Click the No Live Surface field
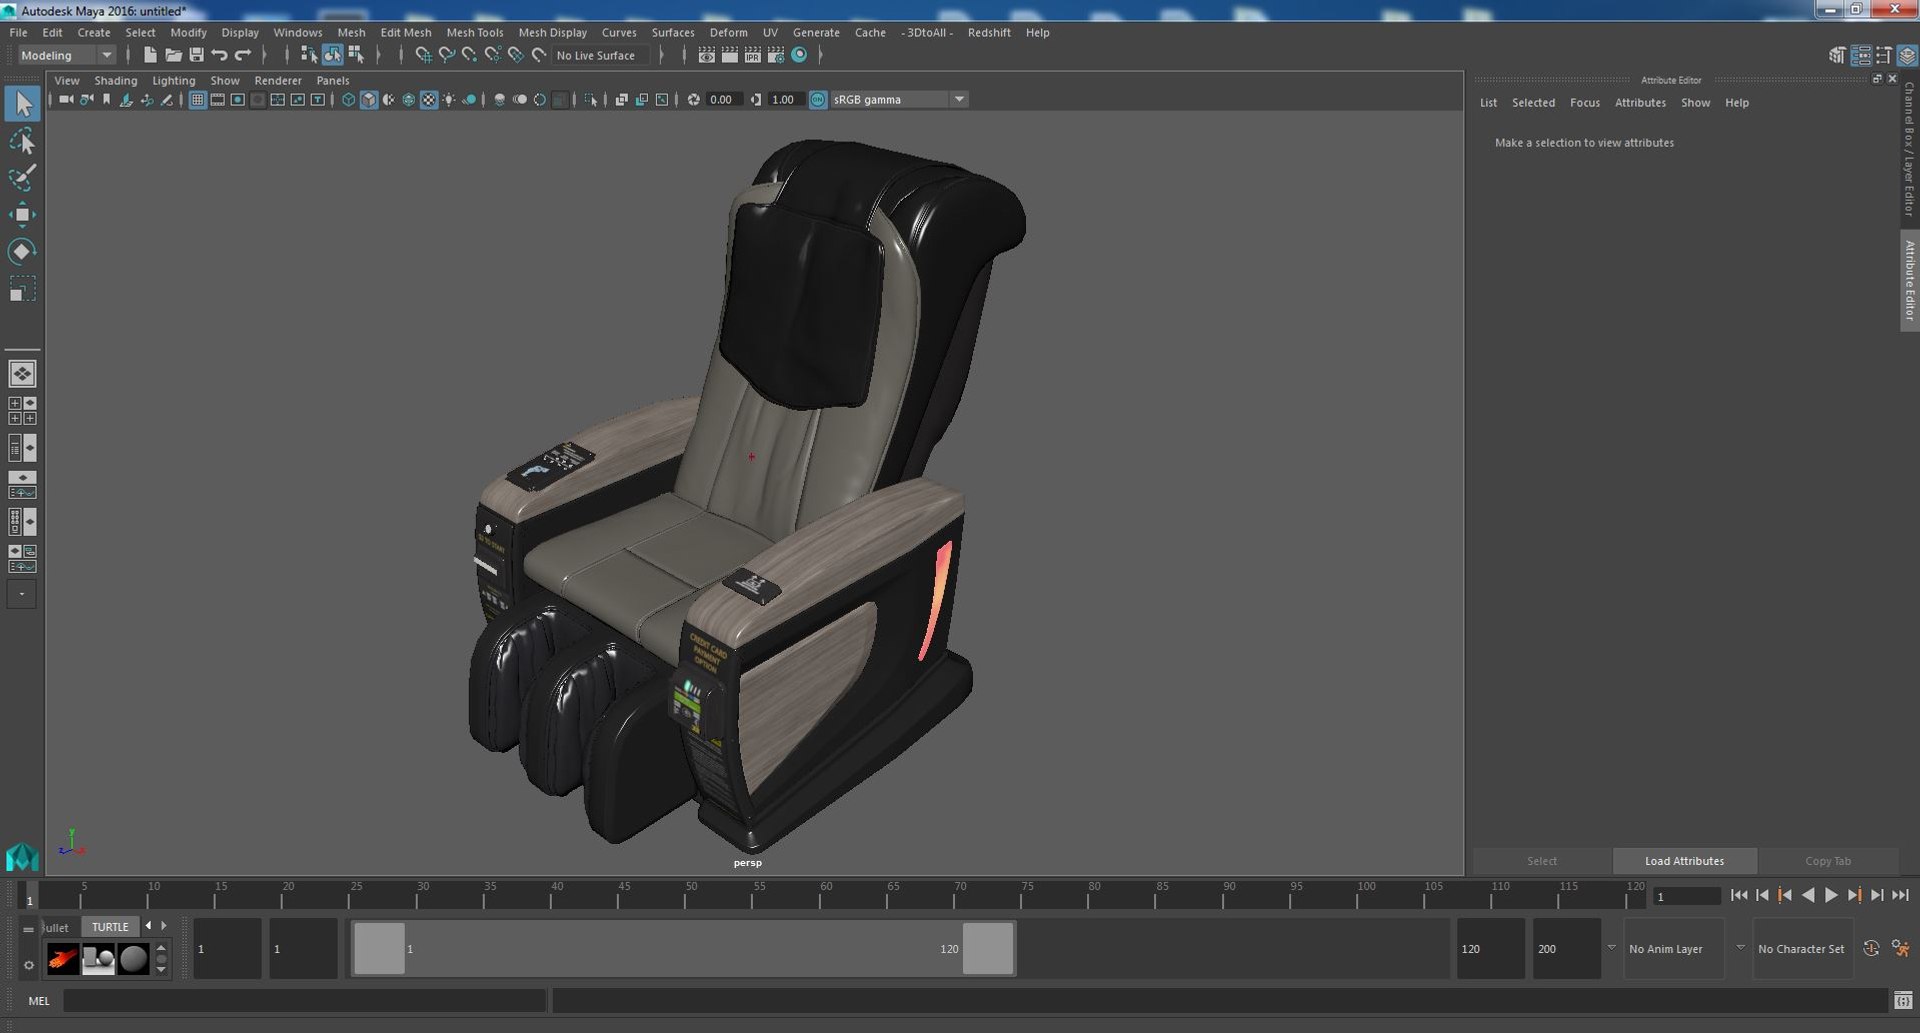The image size is (1920, 1033). coord(600,55)
